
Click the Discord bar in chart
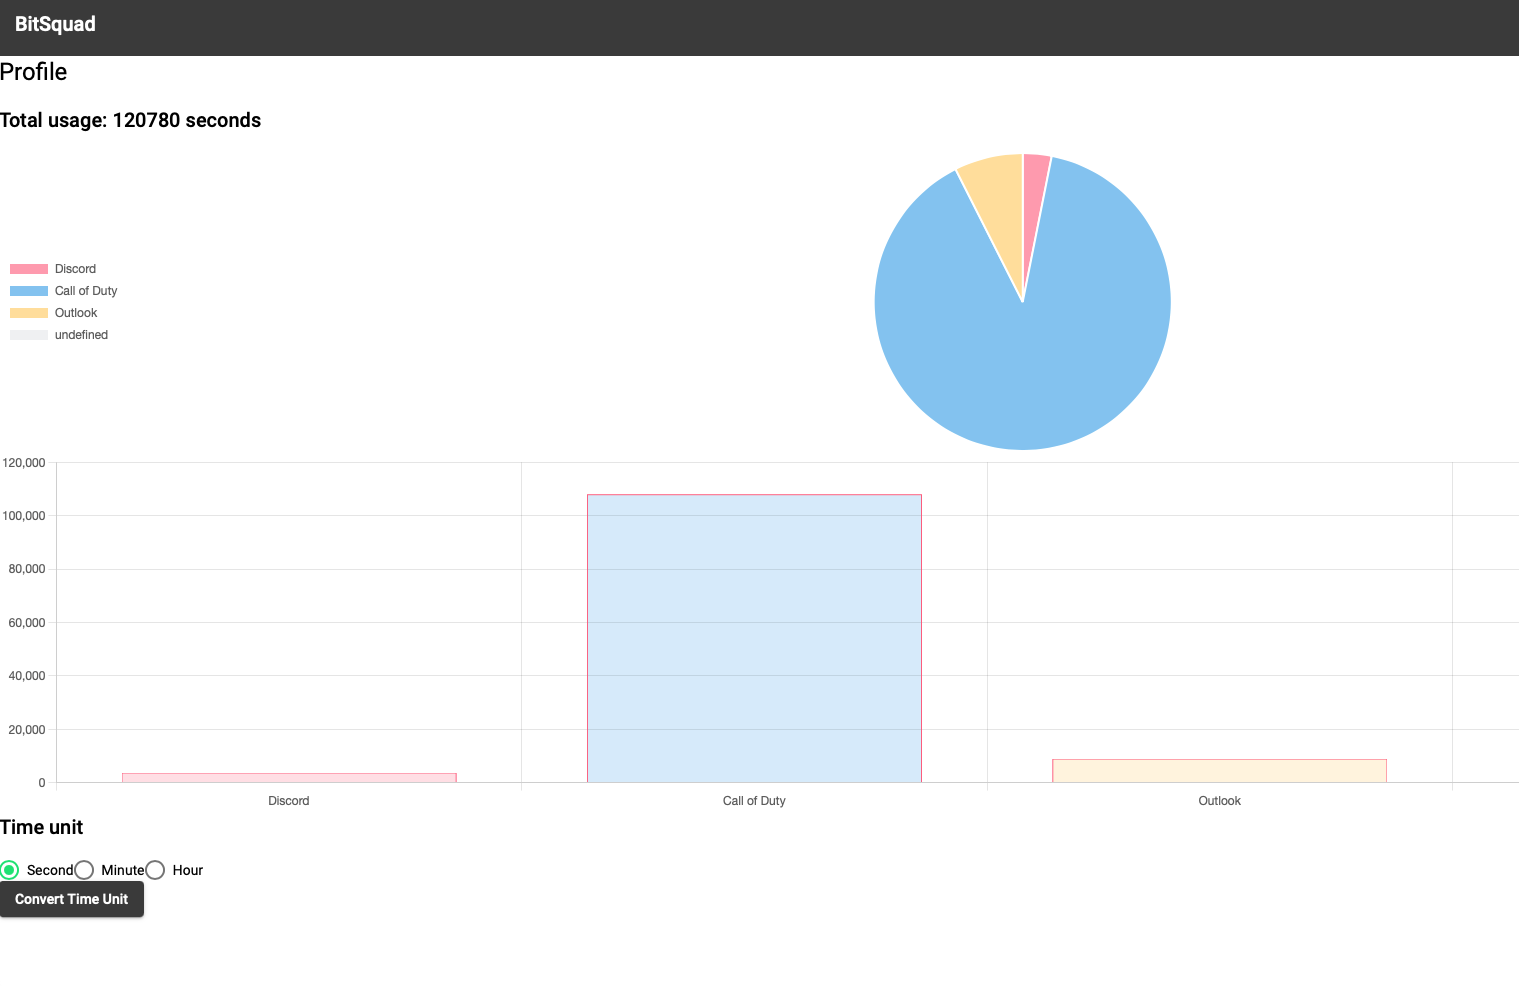coord(289,778)
